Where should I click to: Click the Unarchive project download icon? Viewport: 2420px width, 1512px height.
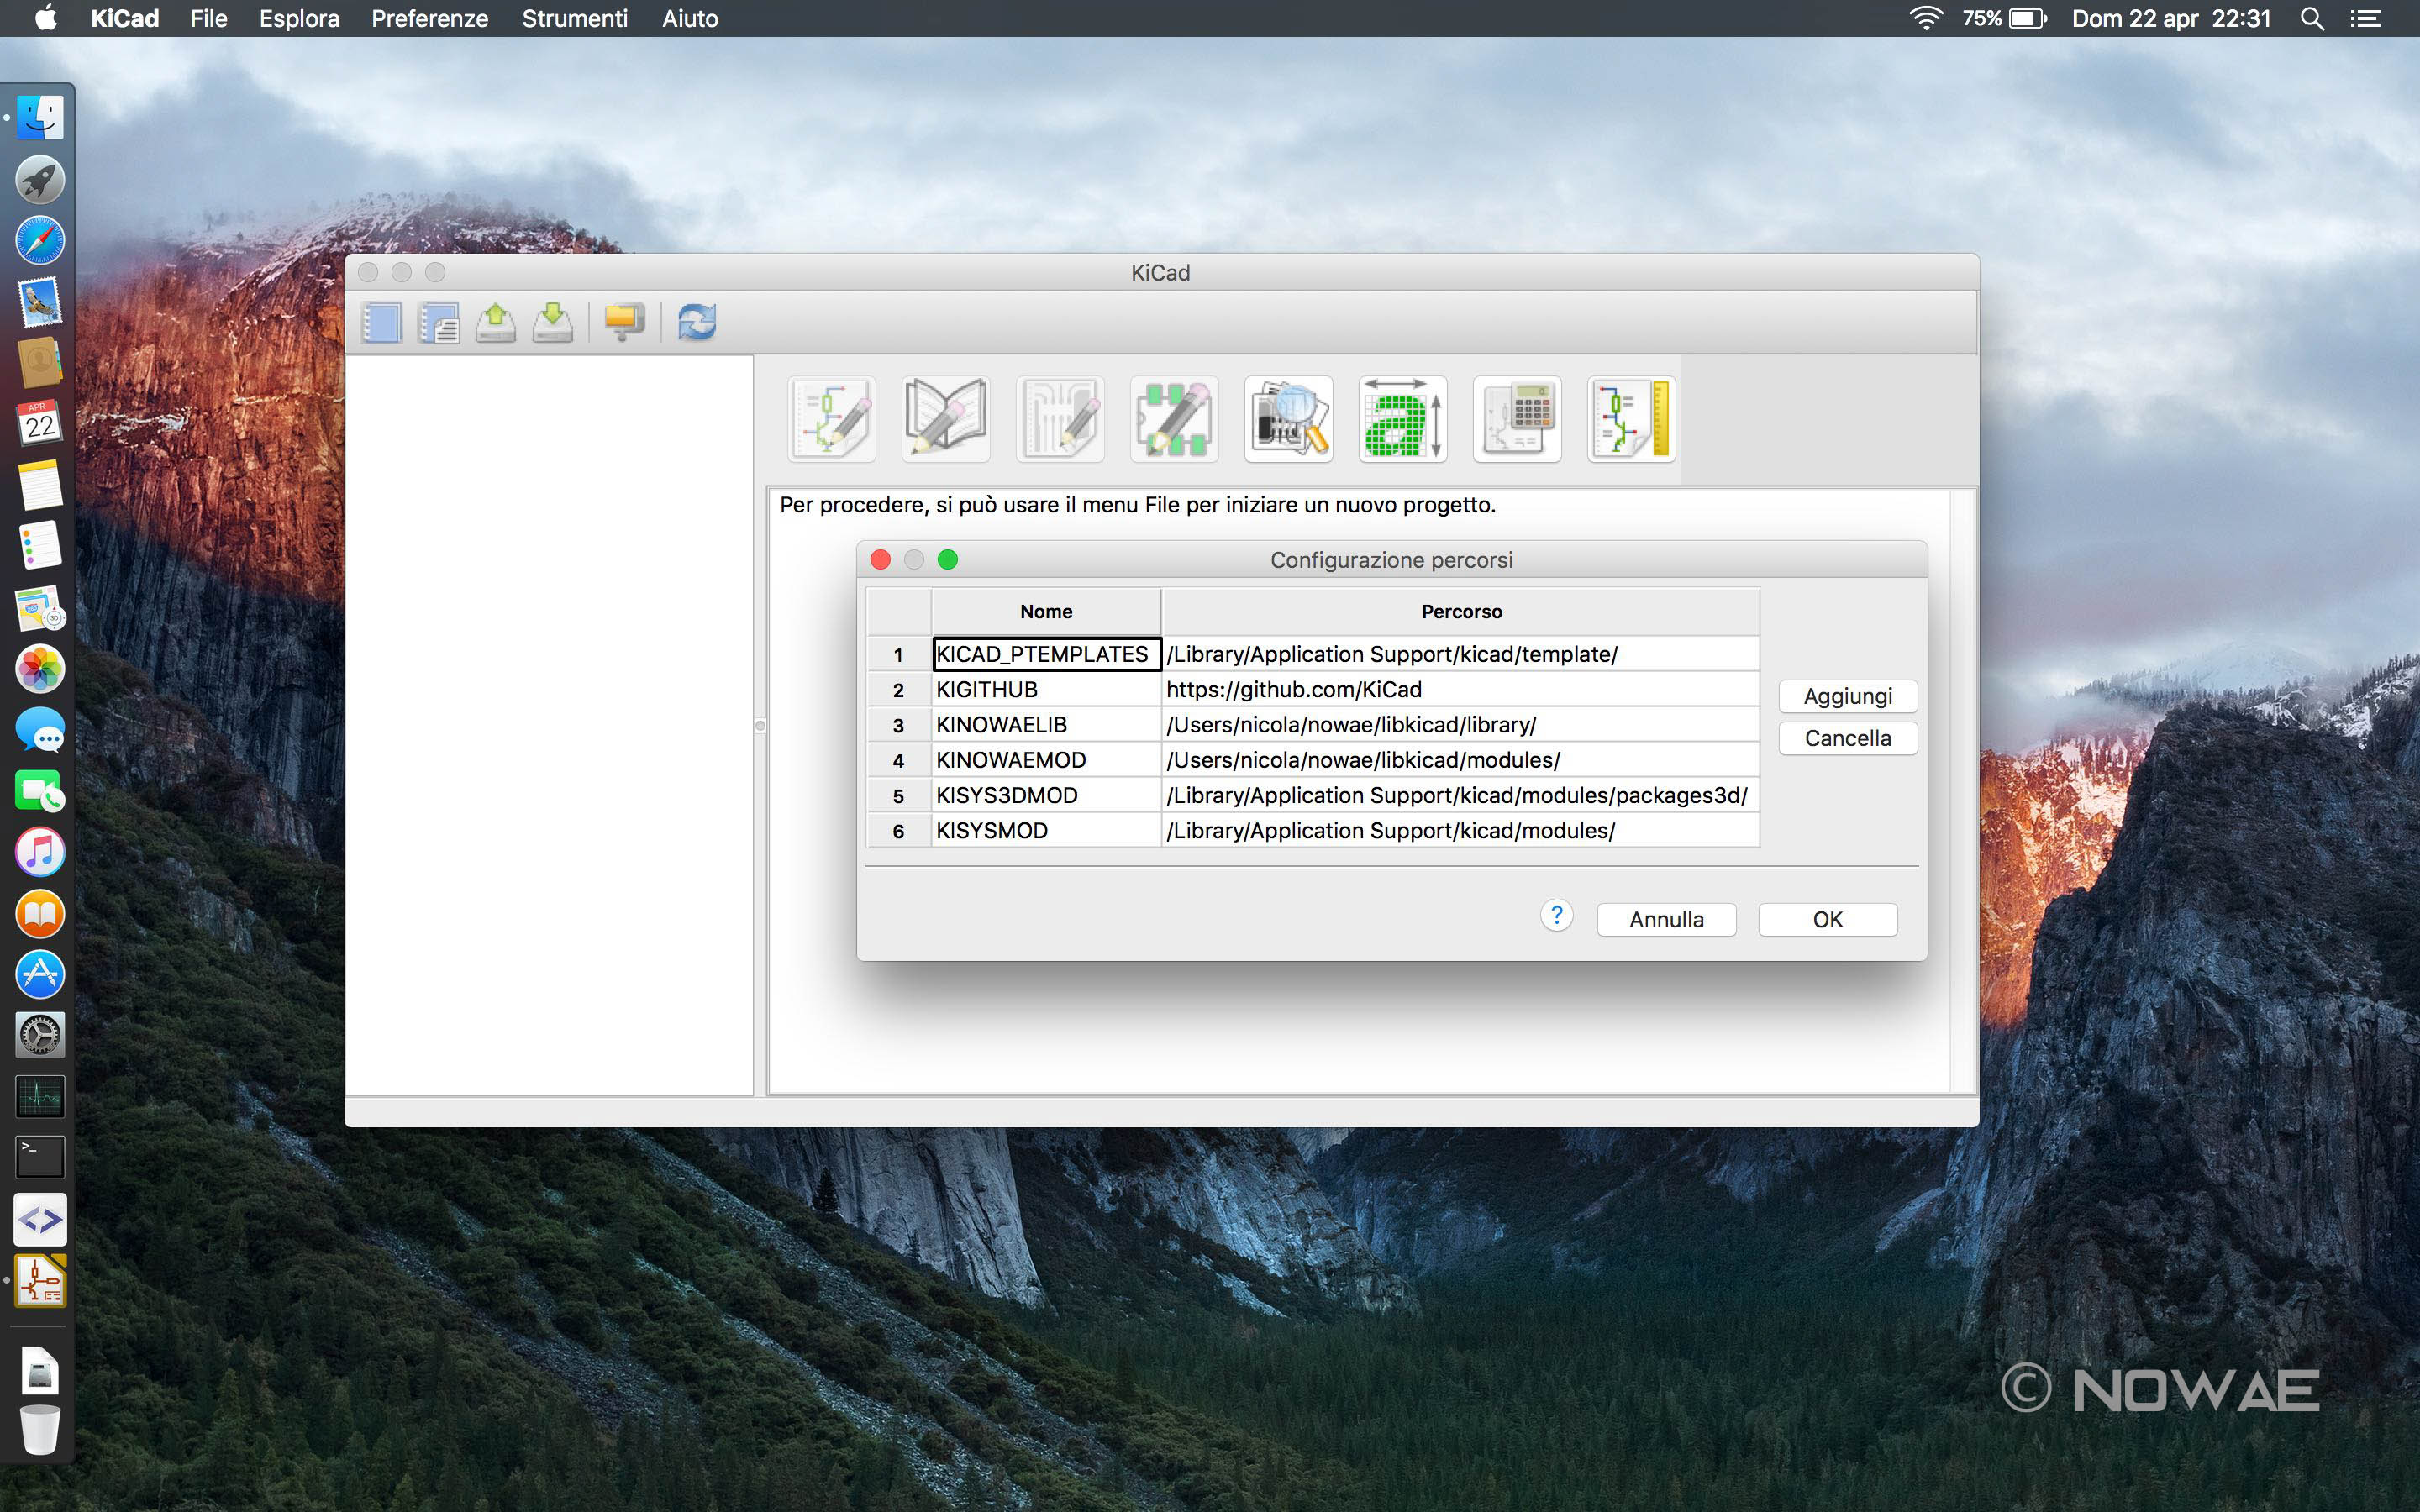(x=553, y=322)
